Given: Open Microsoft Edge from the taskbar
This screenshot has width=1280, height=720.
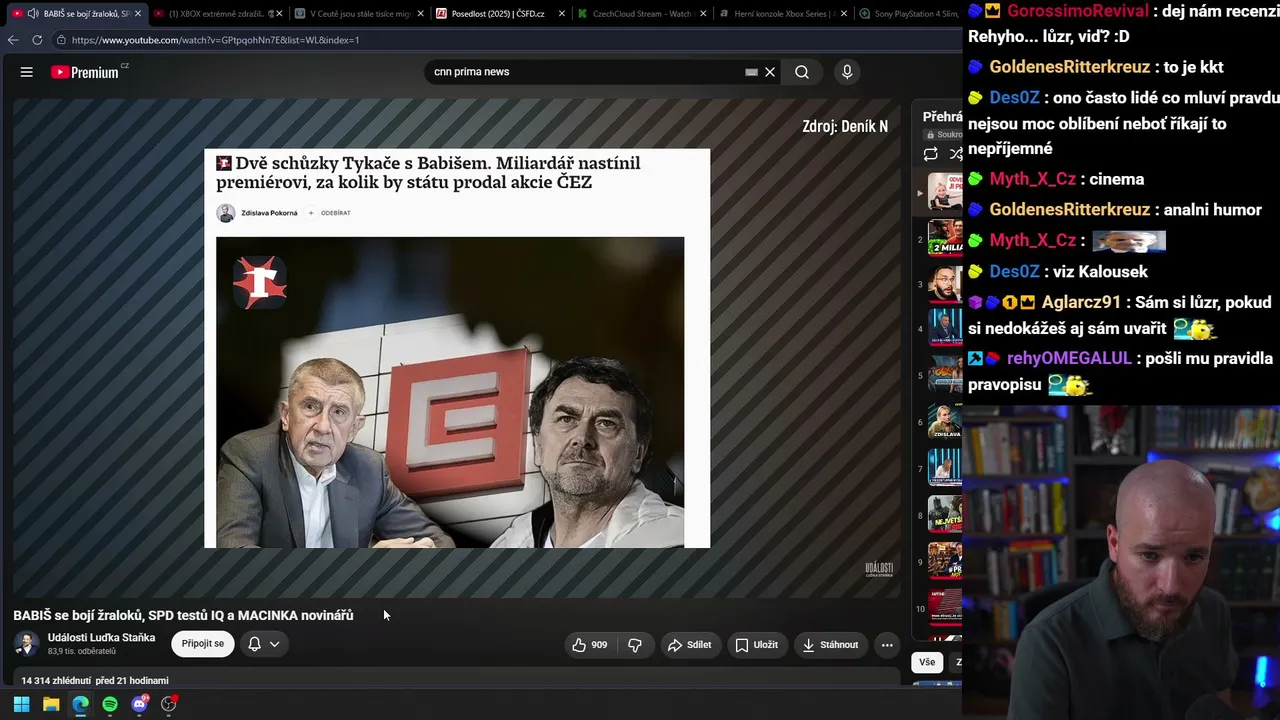Looking at the screenshot, I should pos(80,704).
